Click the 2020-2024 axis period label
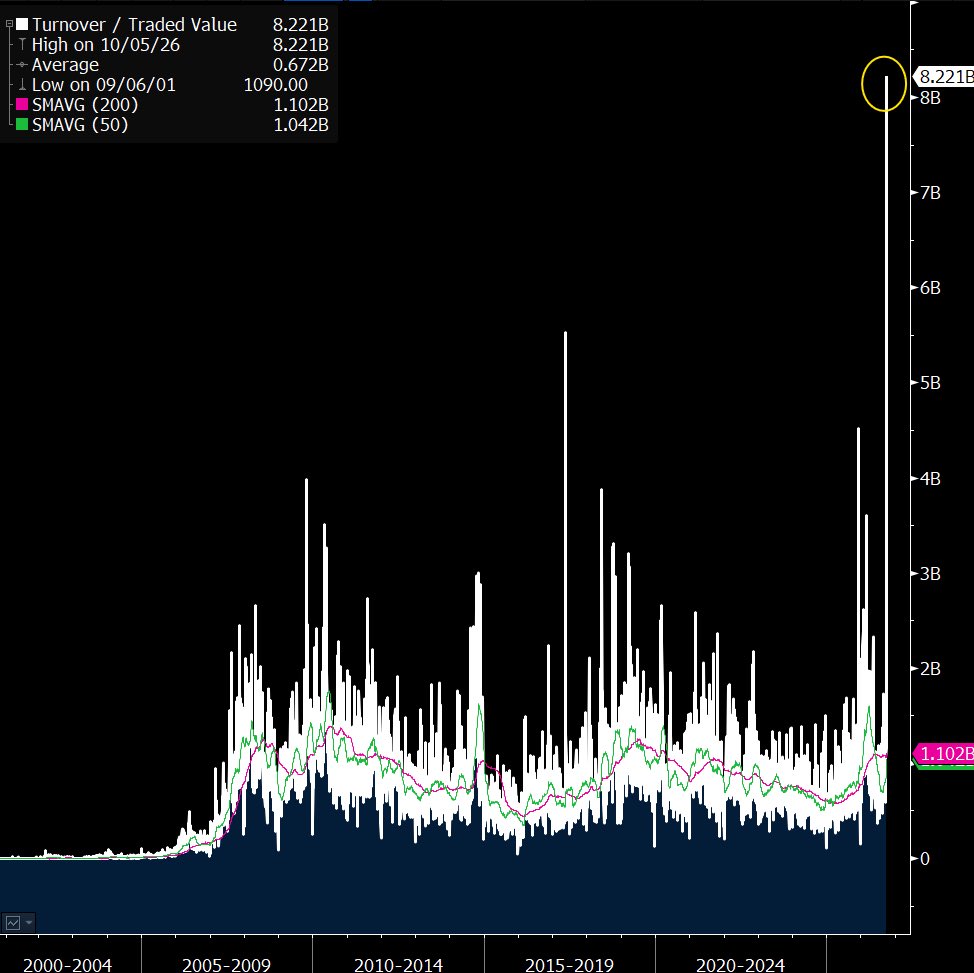The height and width of the screenshot is (973, 974). [740, 965]
